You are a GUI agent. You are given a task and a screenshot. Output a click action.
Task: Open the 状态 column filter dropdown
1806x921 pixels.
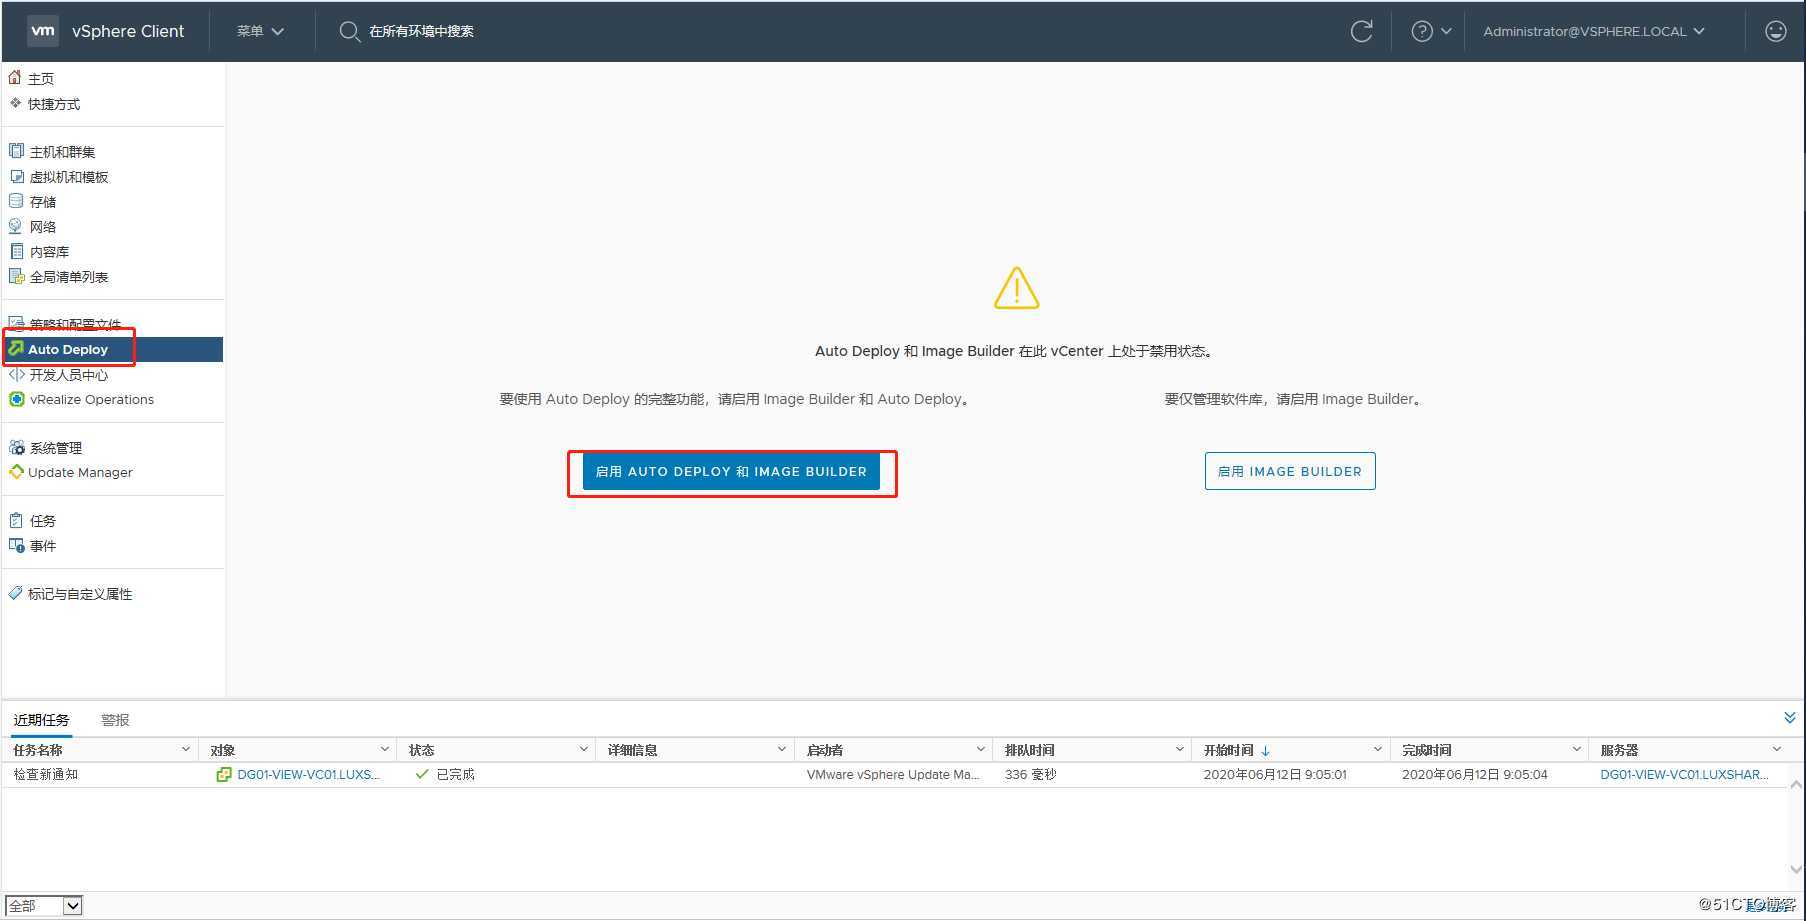(584, 749)
